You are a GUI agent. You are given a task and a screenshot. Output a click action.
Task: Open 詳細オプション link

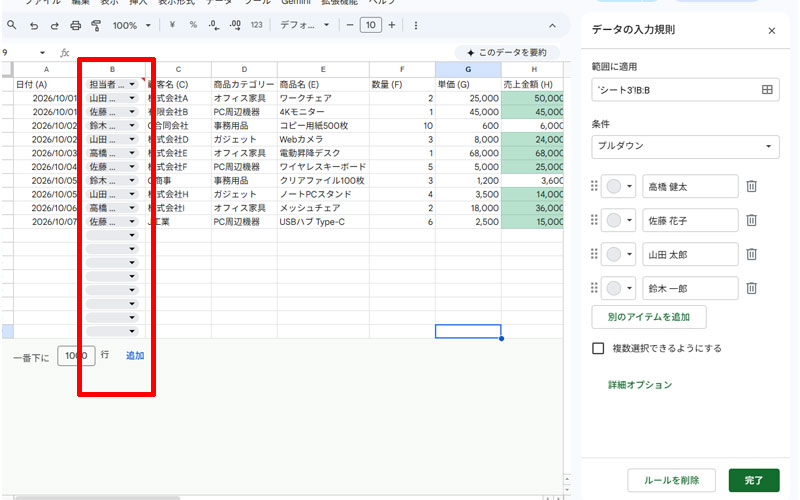640,385
